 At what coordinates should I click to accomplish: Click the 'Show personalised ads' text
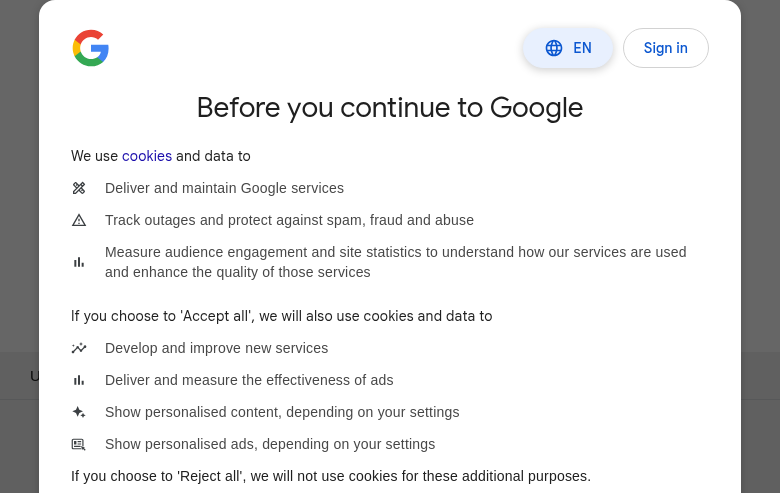[x=270, y=444]
